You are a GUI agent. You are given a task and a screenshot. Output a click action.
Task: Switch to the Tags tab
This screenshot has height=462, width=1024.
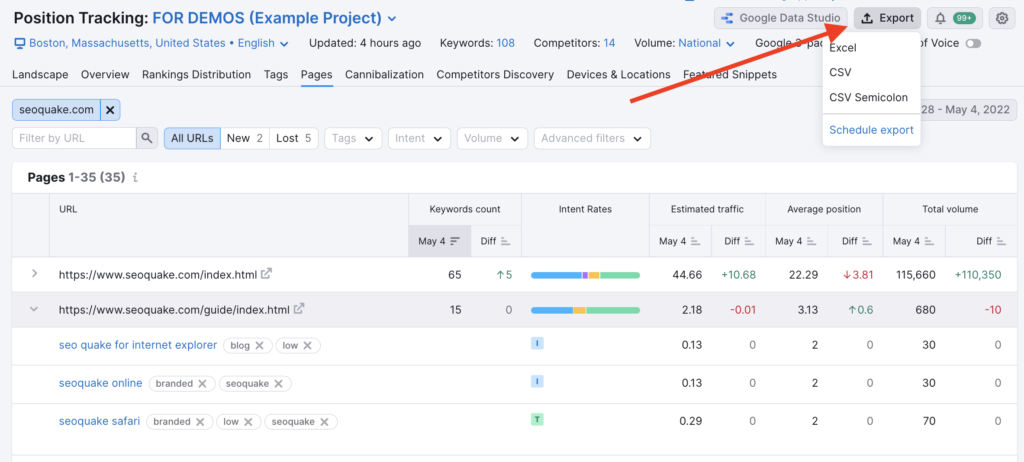point(276,74)
